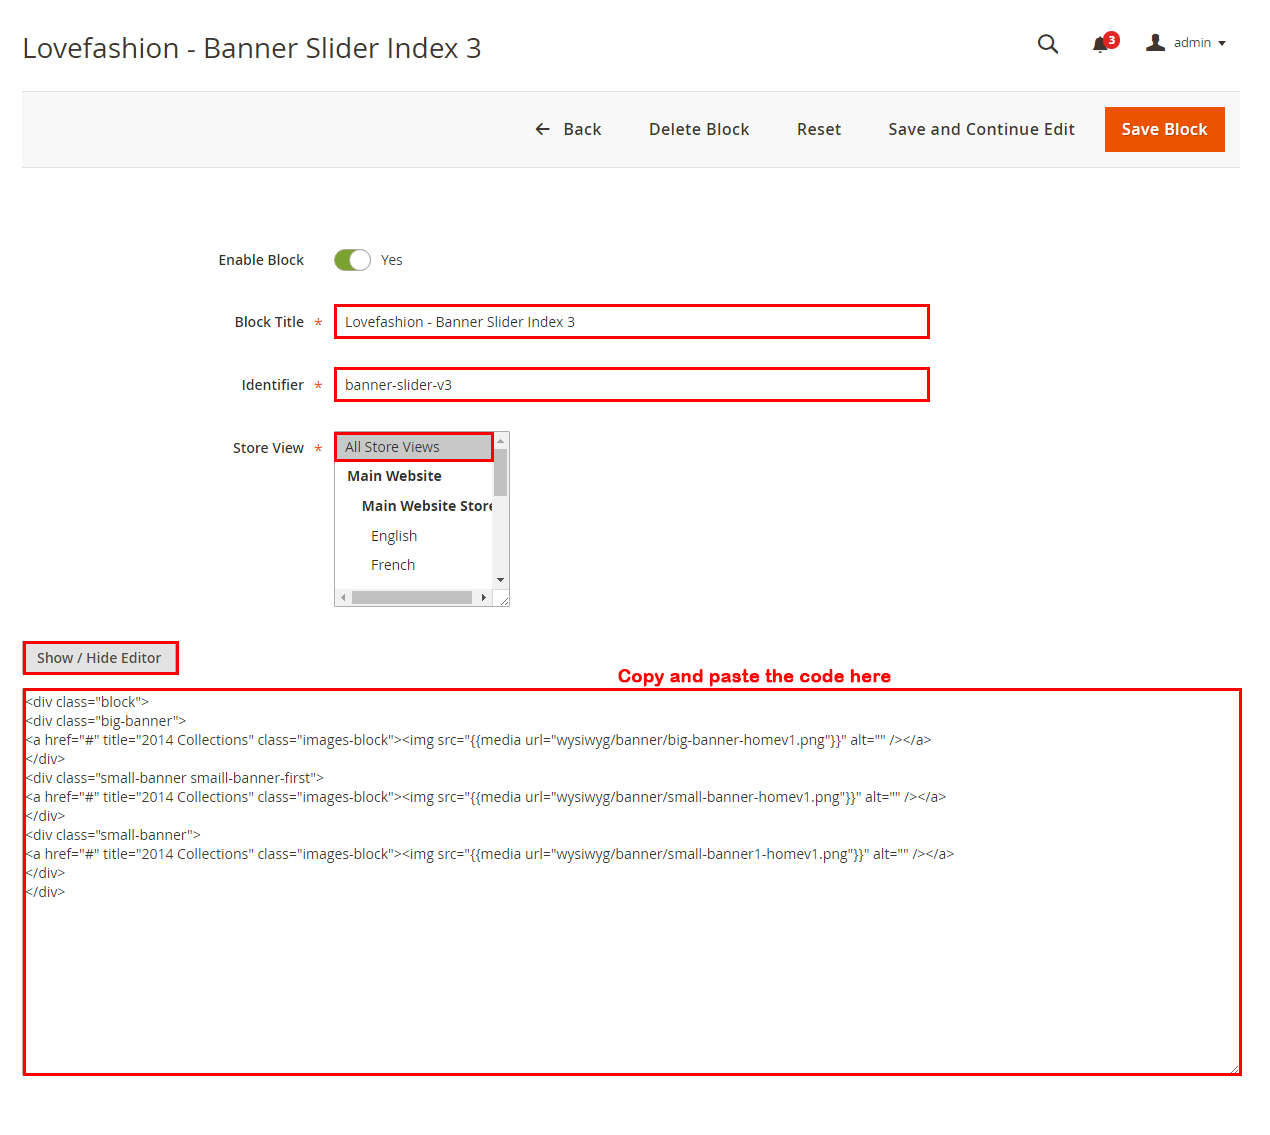Click the orange Save Block button
This screenshot has width=1270, height=1135.
coord(1164,129)
